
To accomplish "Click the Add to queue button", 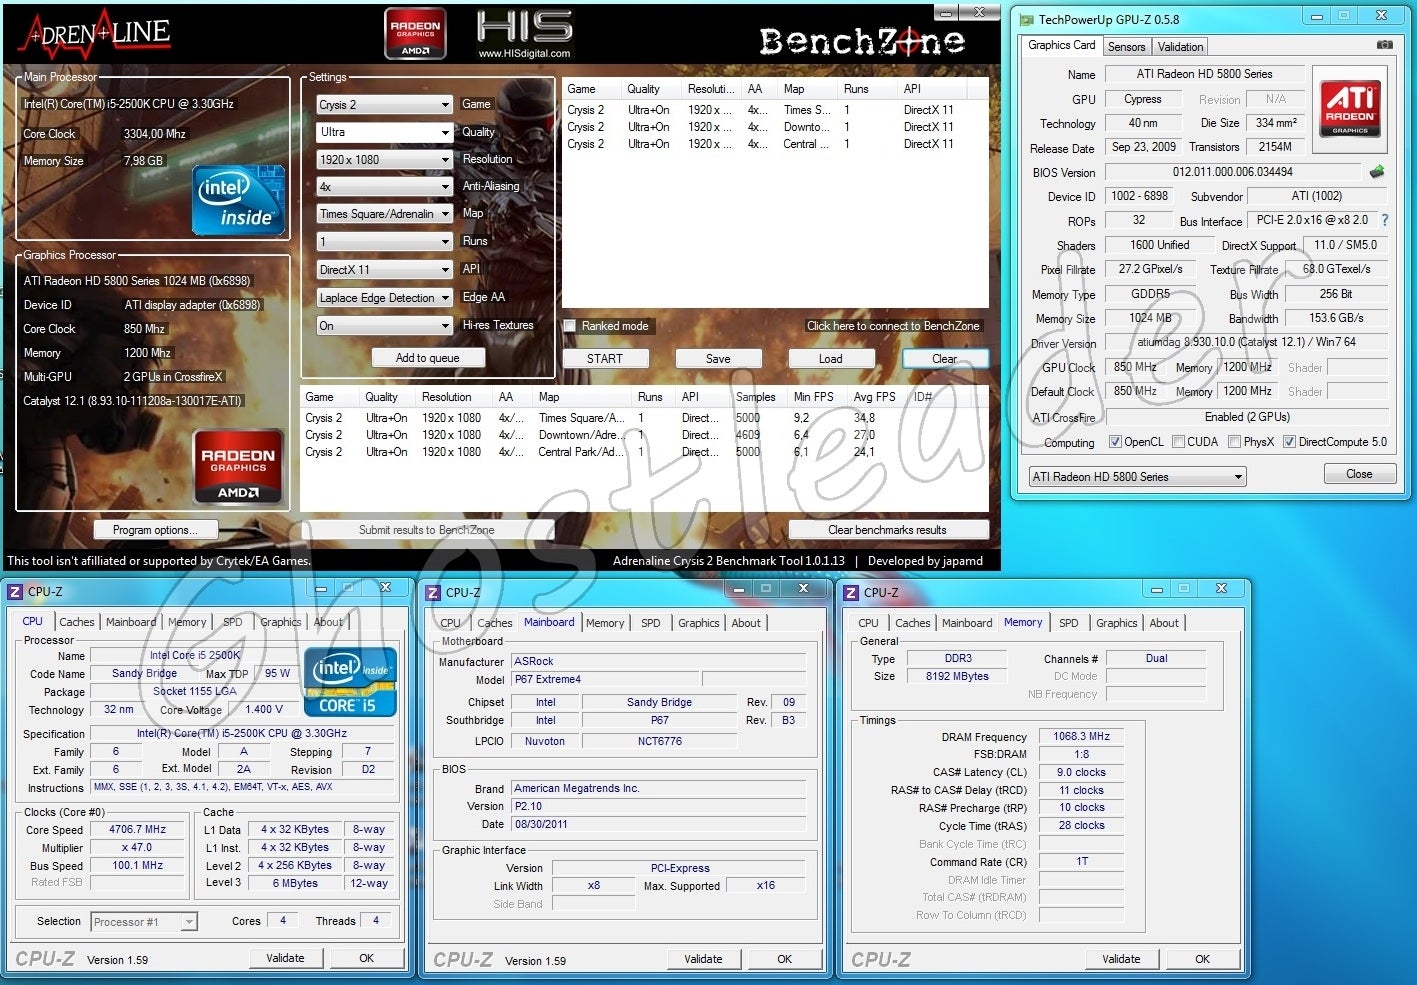I will [x=427, y=358].
